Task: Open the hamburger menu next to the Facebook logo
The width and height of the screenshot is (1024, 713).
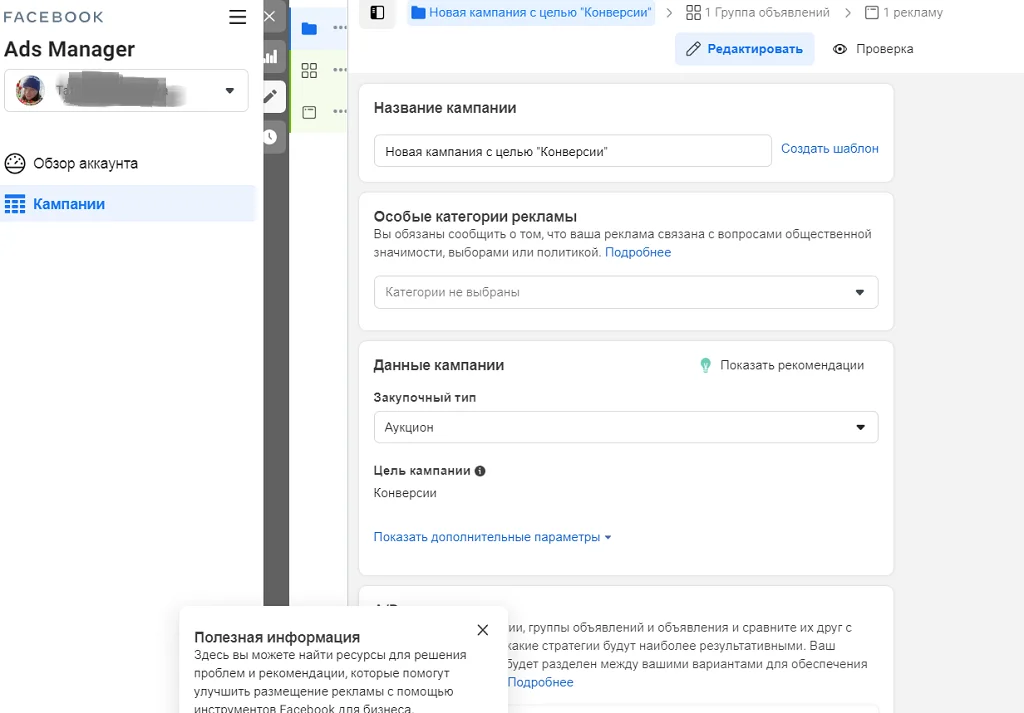Action: tap(237, 17)
